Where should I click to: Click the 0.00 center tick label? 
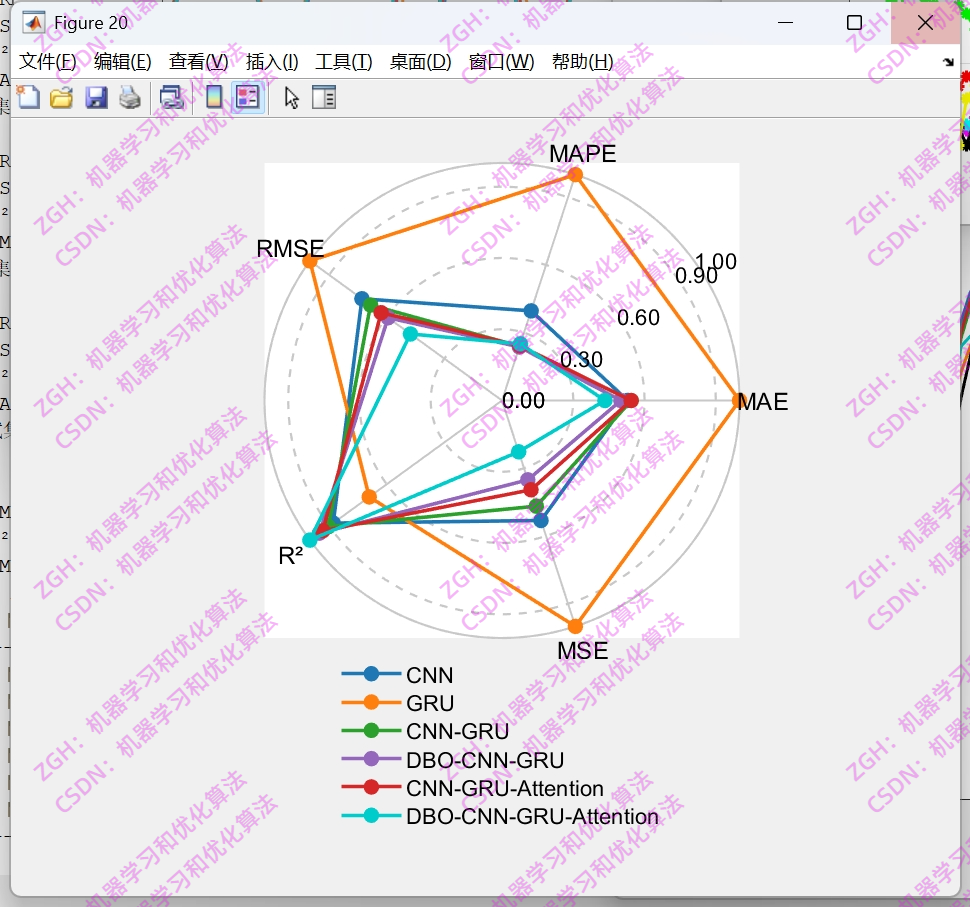523,401
